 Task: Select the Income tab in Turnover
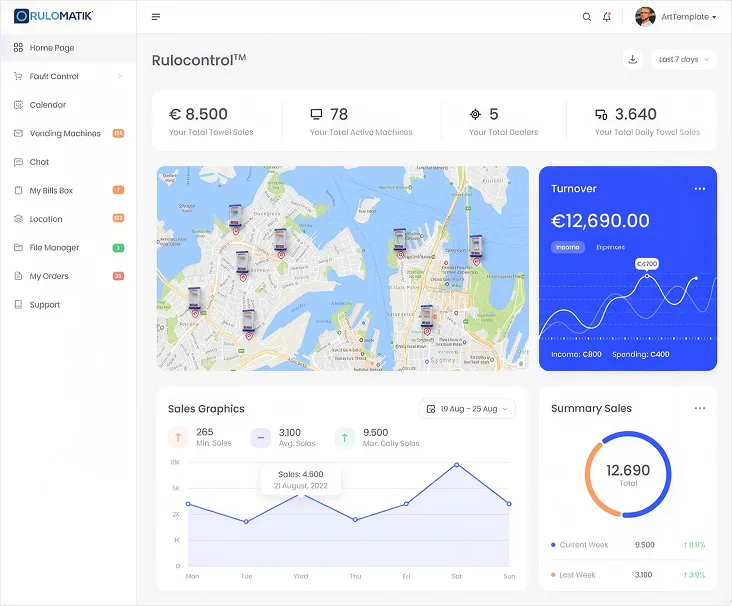click(x=568, y=247)
